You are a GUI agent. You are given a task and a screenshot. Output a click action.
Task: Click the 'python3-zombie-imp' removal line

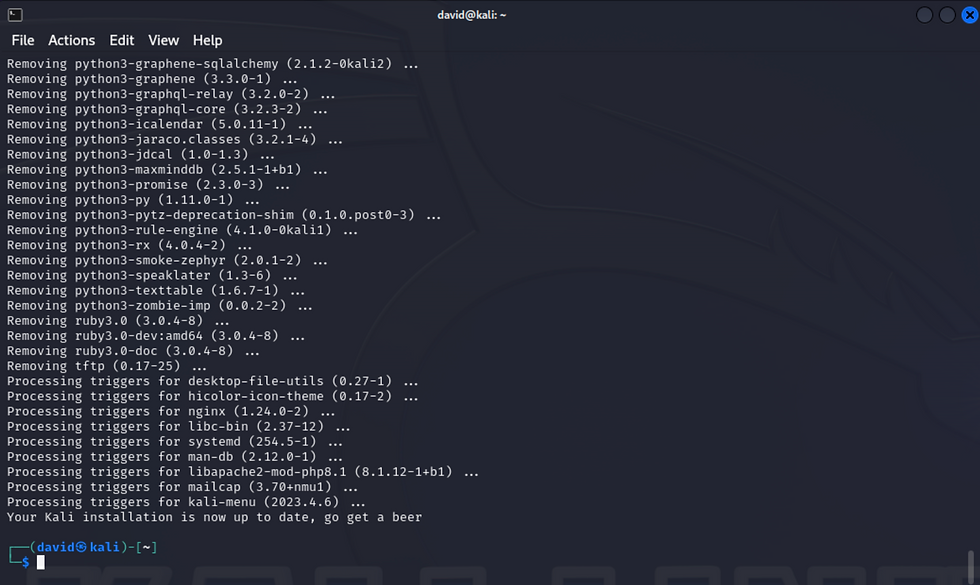(159, 306)
